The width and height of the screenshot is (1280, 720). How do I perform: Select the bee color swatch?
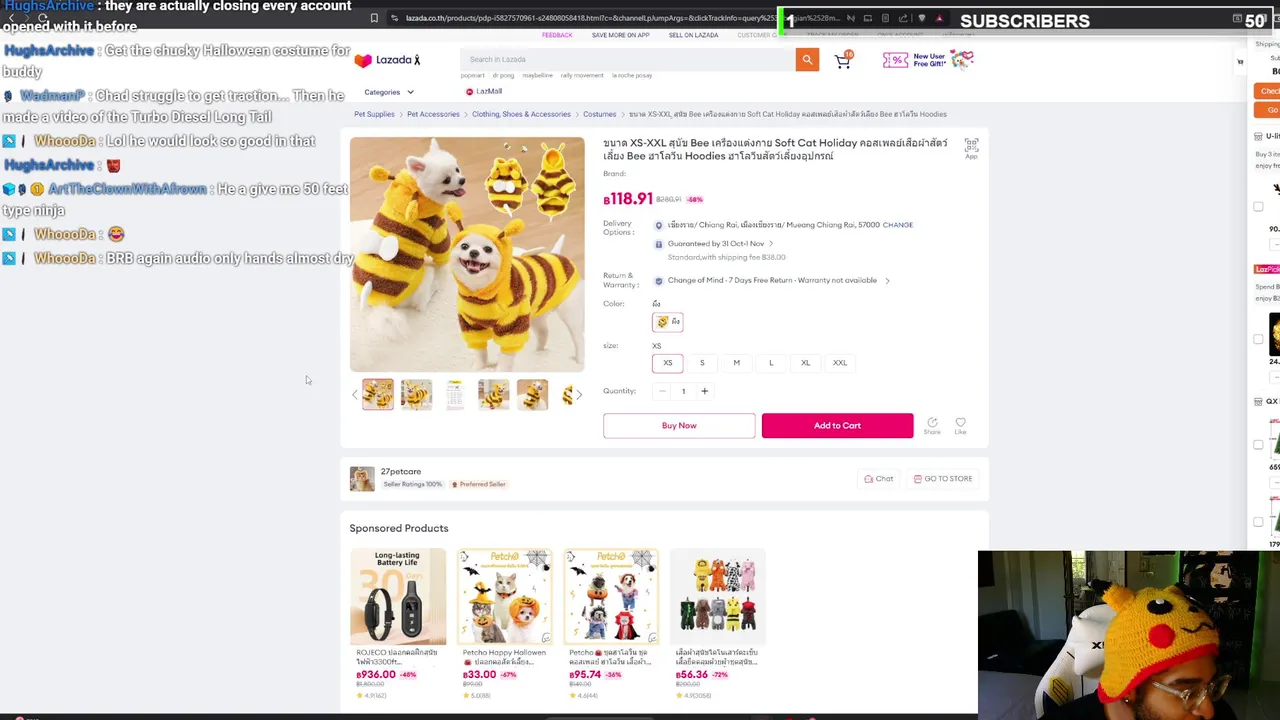pos(667,322)
